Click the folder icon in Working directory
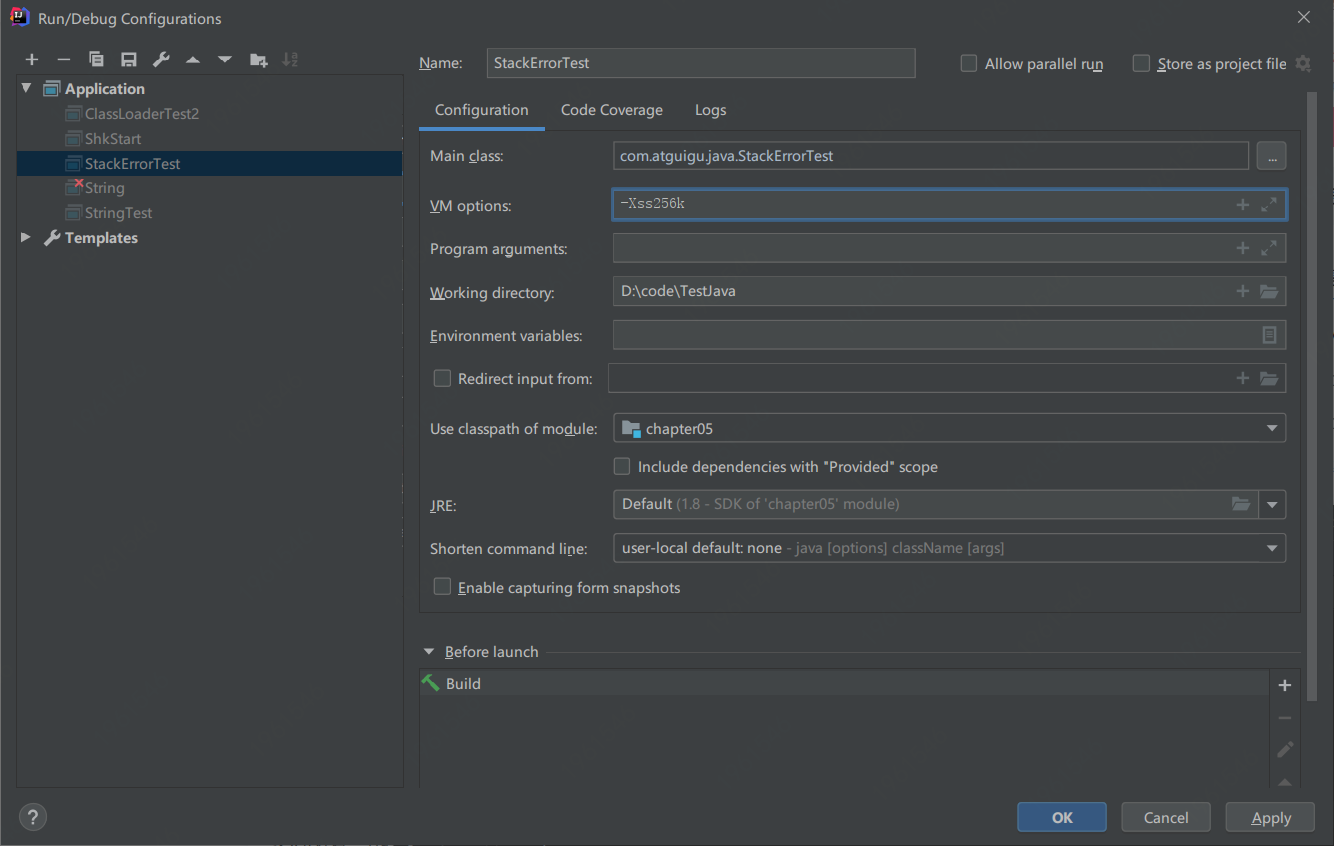 (x=1269, y=292)
